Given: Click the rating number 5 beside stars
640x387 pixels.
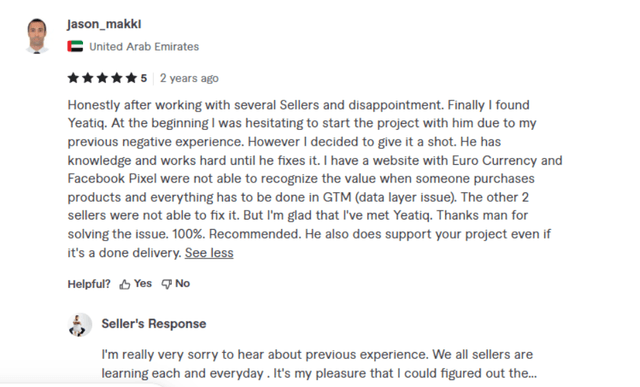Looking at the screenshot, I should click(144, 78).
